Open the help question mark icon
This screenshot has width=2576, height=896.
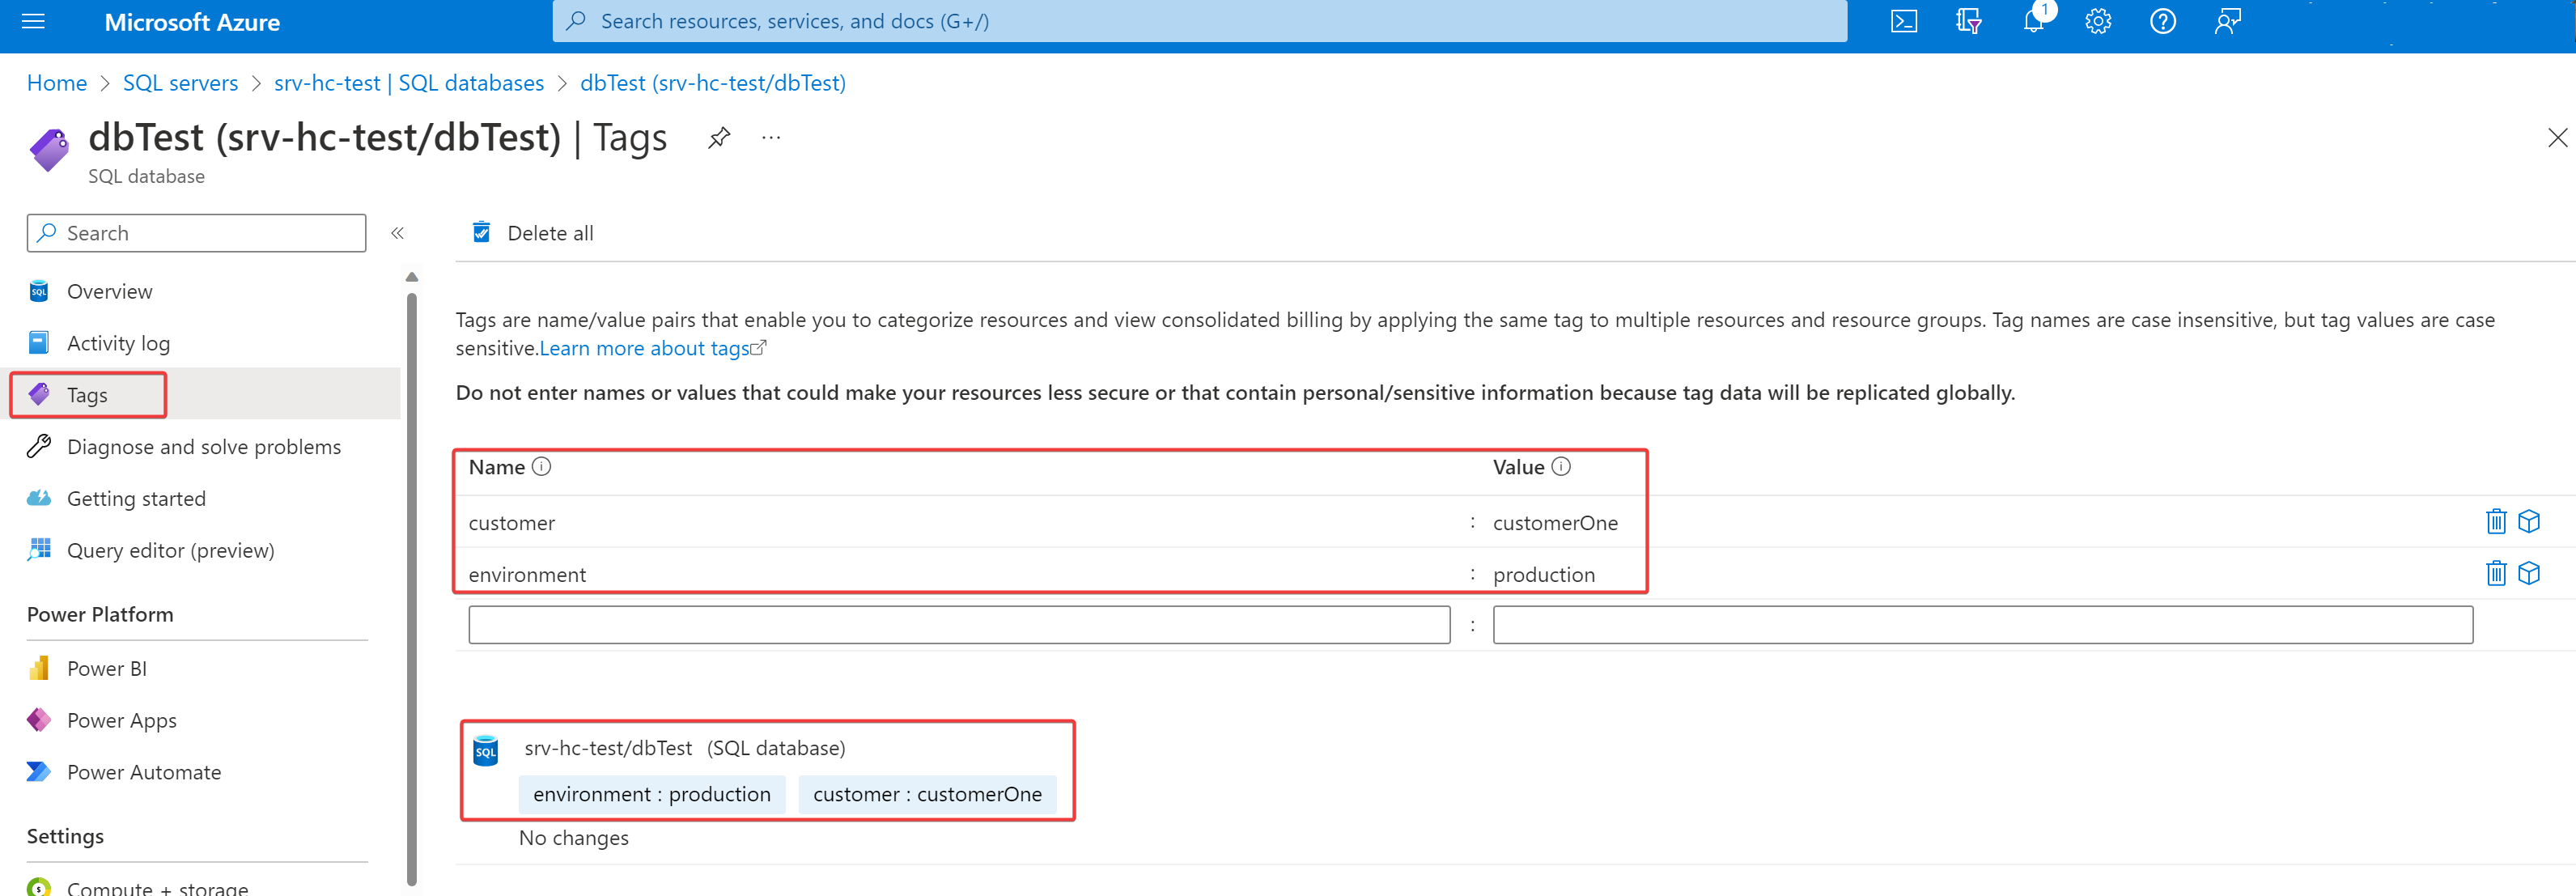tap(2162, 21)
